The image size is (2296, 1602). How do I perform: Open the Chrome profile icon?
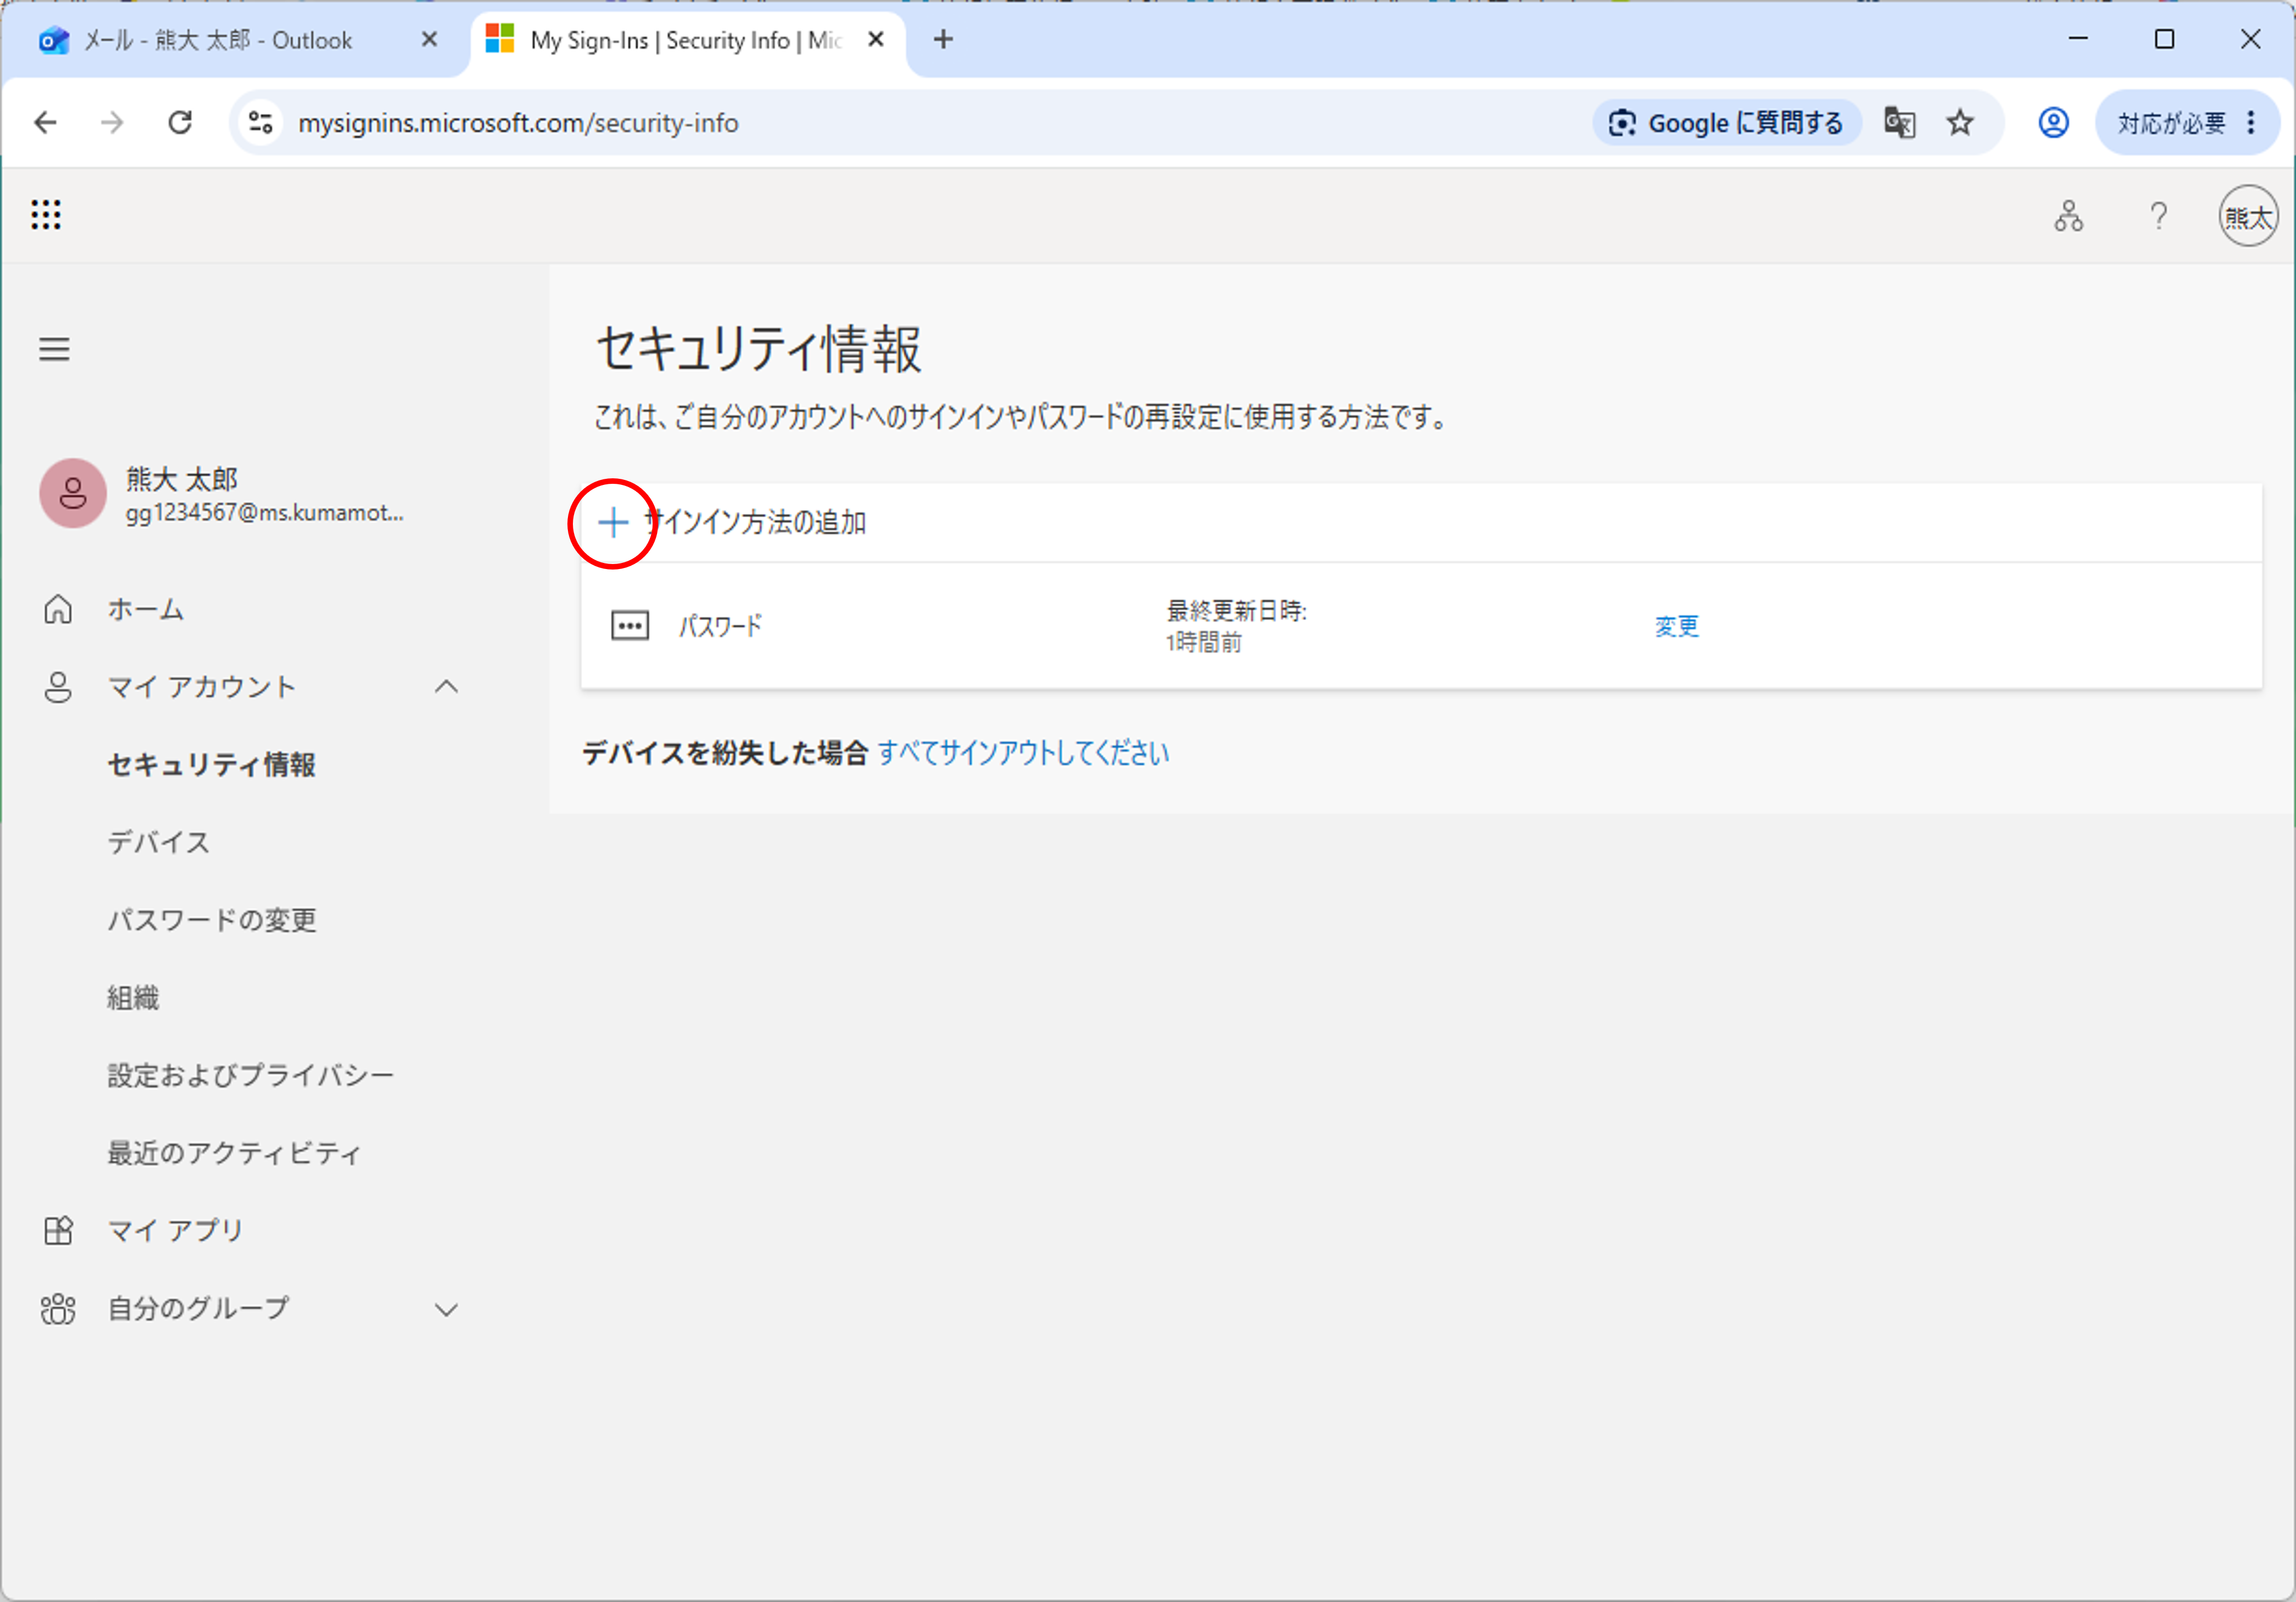pos(2053,123)
